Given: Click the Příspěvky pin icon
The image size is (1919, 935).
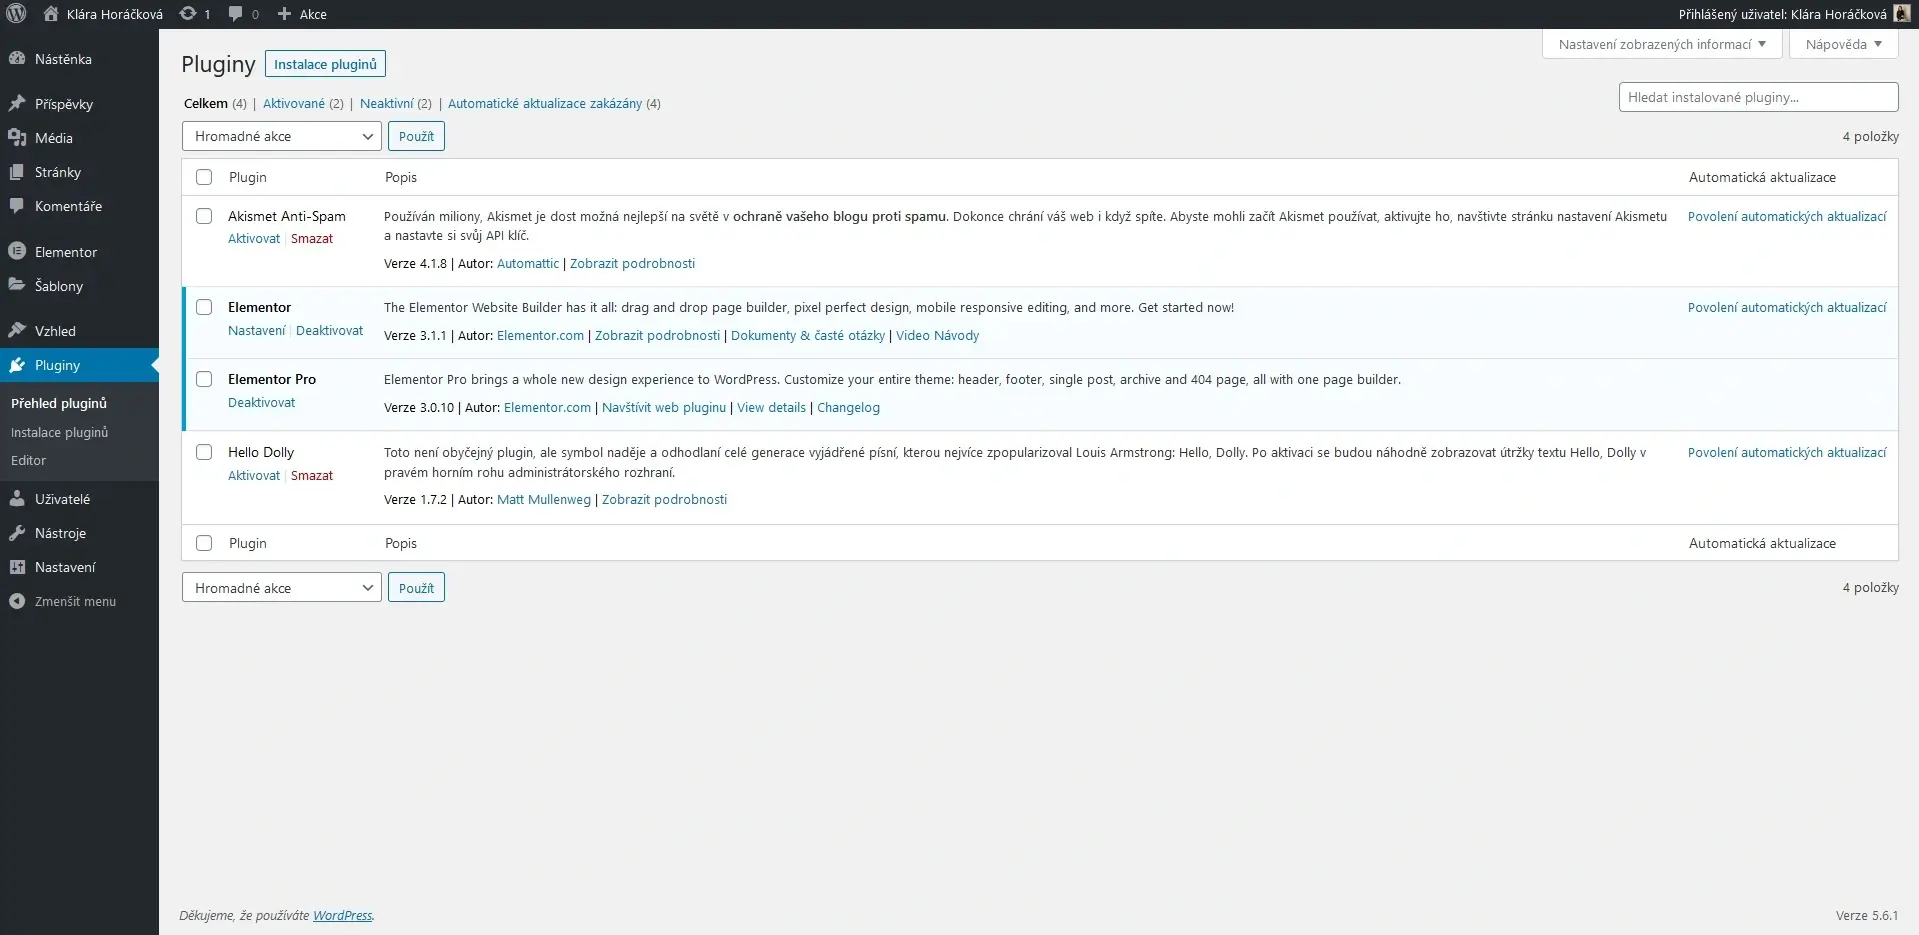Looking at the screenshot, I should point(17,103).
